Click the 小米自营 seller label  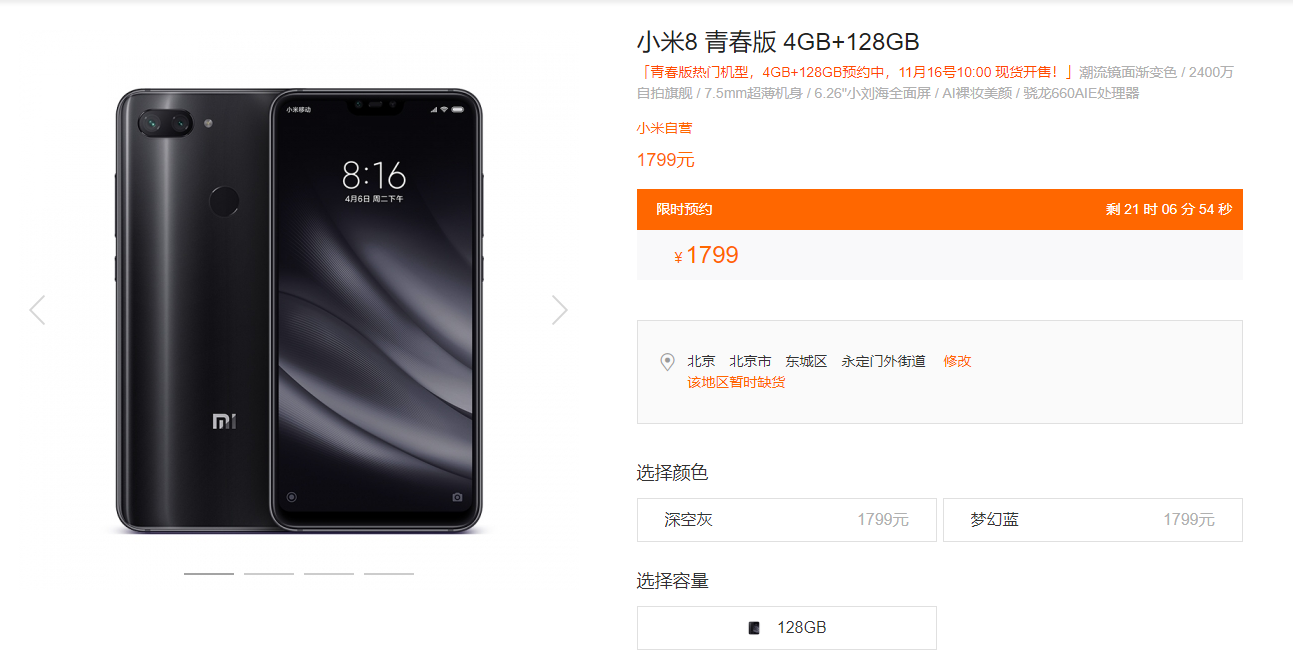coord(664,128)
